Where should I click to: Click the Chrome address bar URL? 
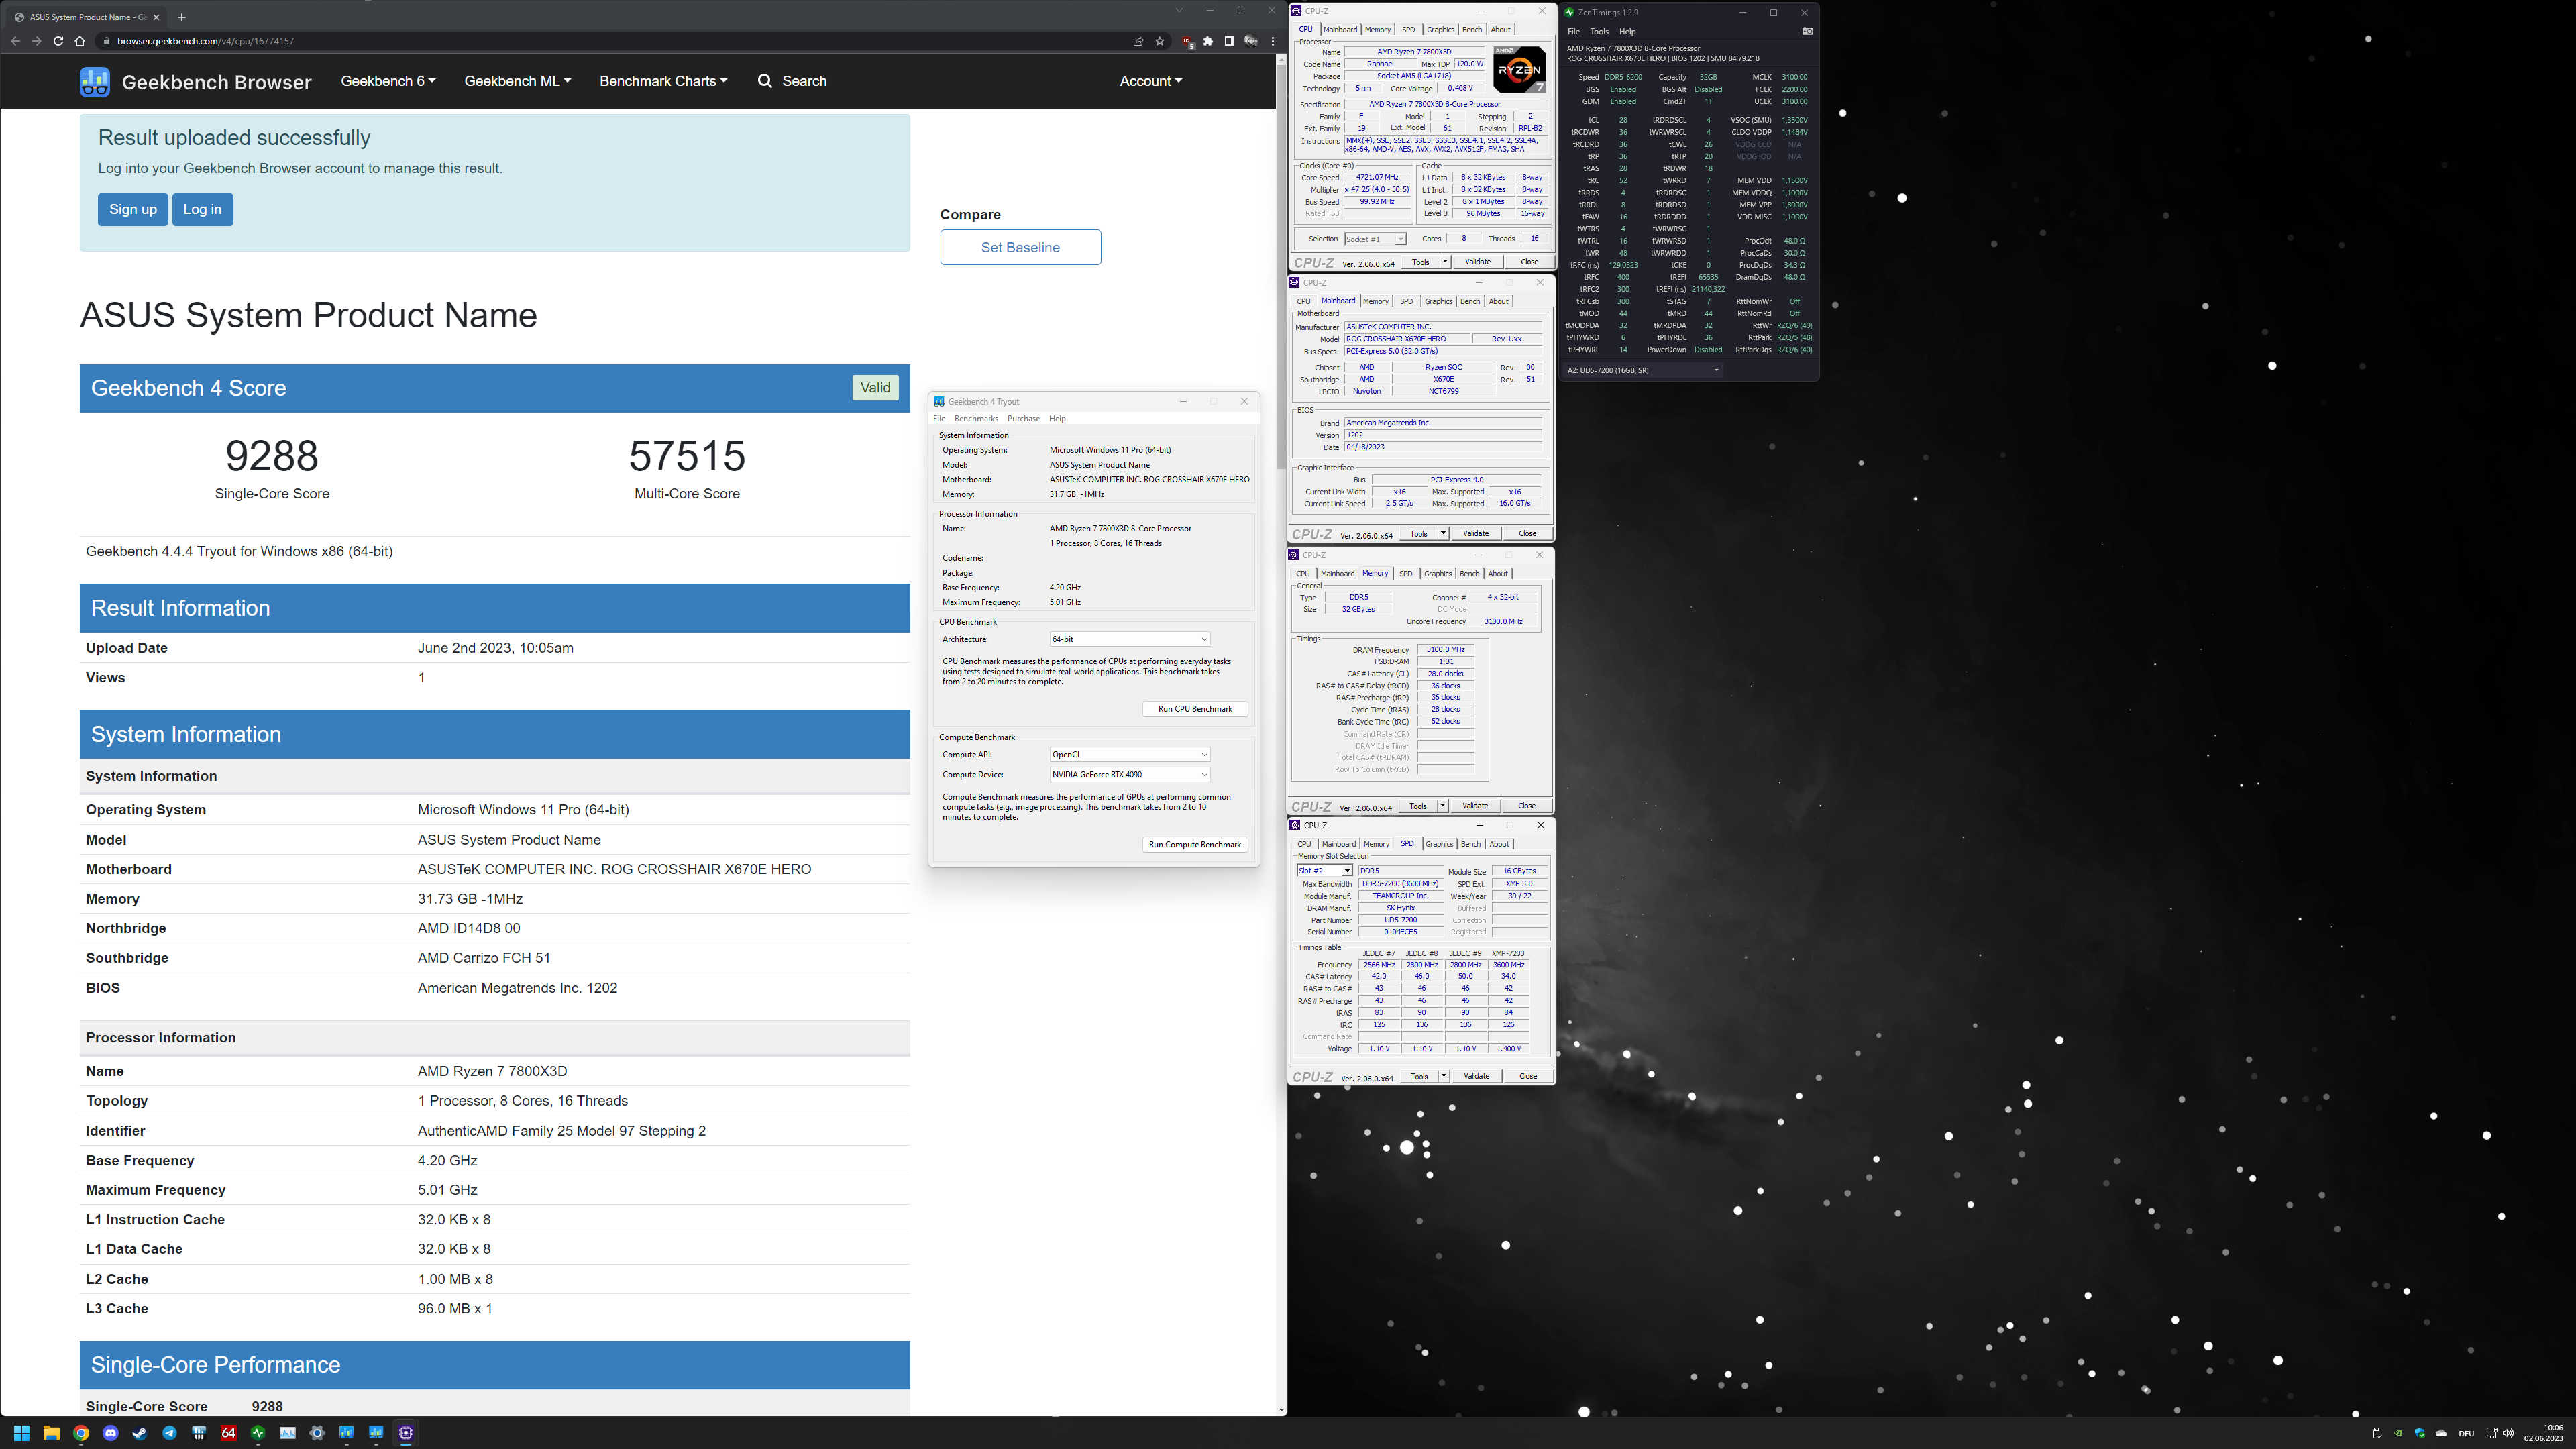(x=205, y=41)
